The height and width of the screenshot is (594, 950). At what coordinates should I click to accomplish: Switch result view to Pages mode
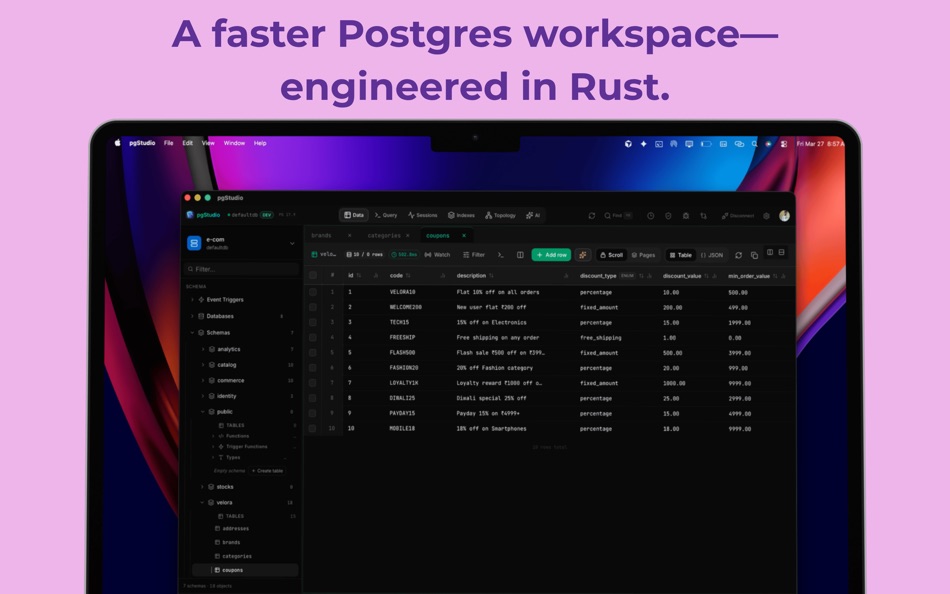[x=645, y=255]
